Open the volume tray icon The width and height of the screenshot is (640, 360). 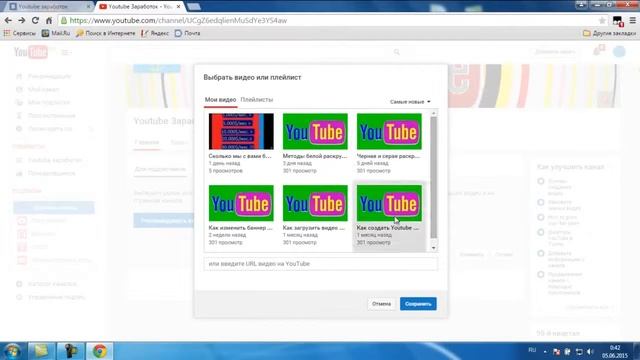coord(590,351)
